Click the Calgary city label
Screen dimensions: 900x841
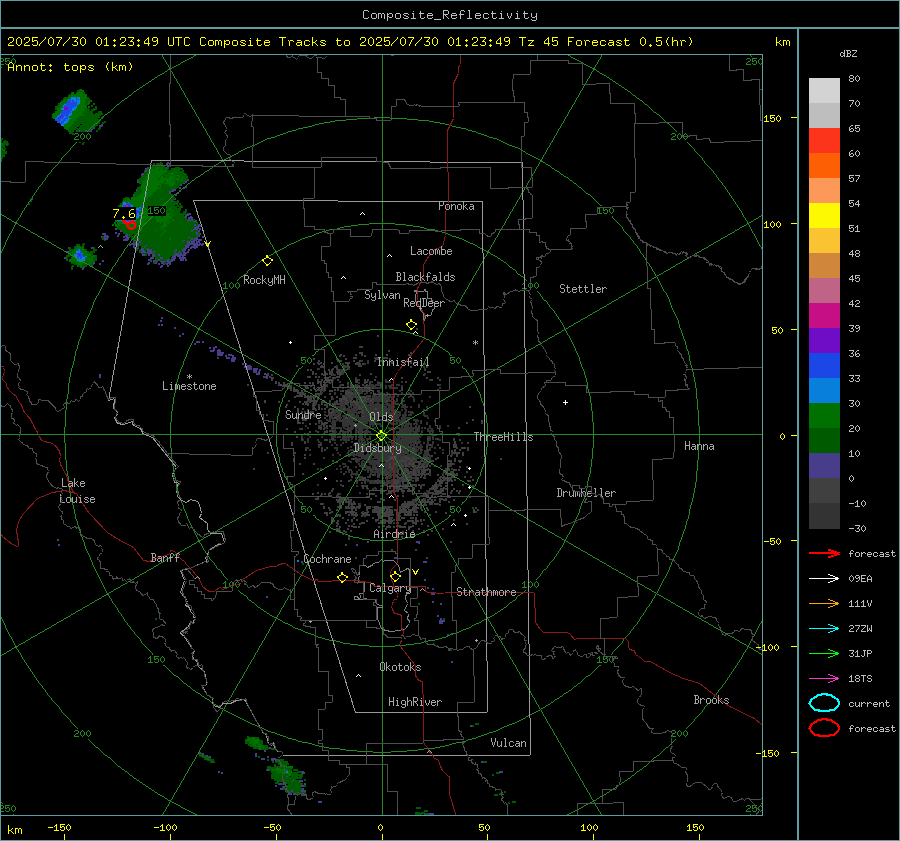tap(390, 588)
